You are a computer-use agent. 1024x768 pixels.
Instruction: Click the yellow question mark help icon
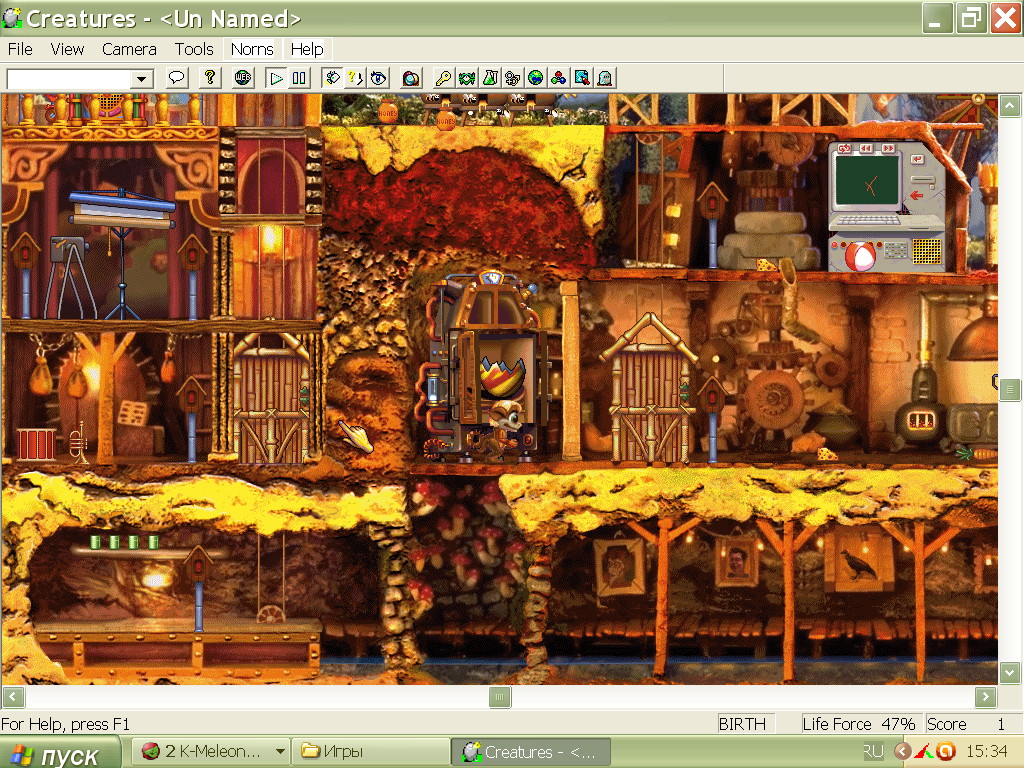tap(210, 78)
